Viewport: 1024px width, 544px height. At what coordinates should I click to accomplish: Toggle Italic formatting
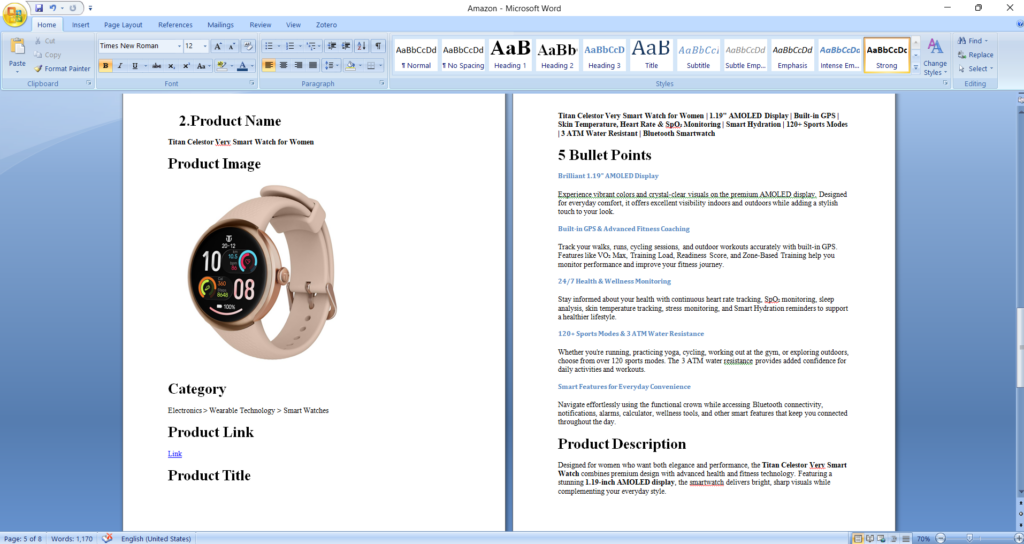point(120,66)
